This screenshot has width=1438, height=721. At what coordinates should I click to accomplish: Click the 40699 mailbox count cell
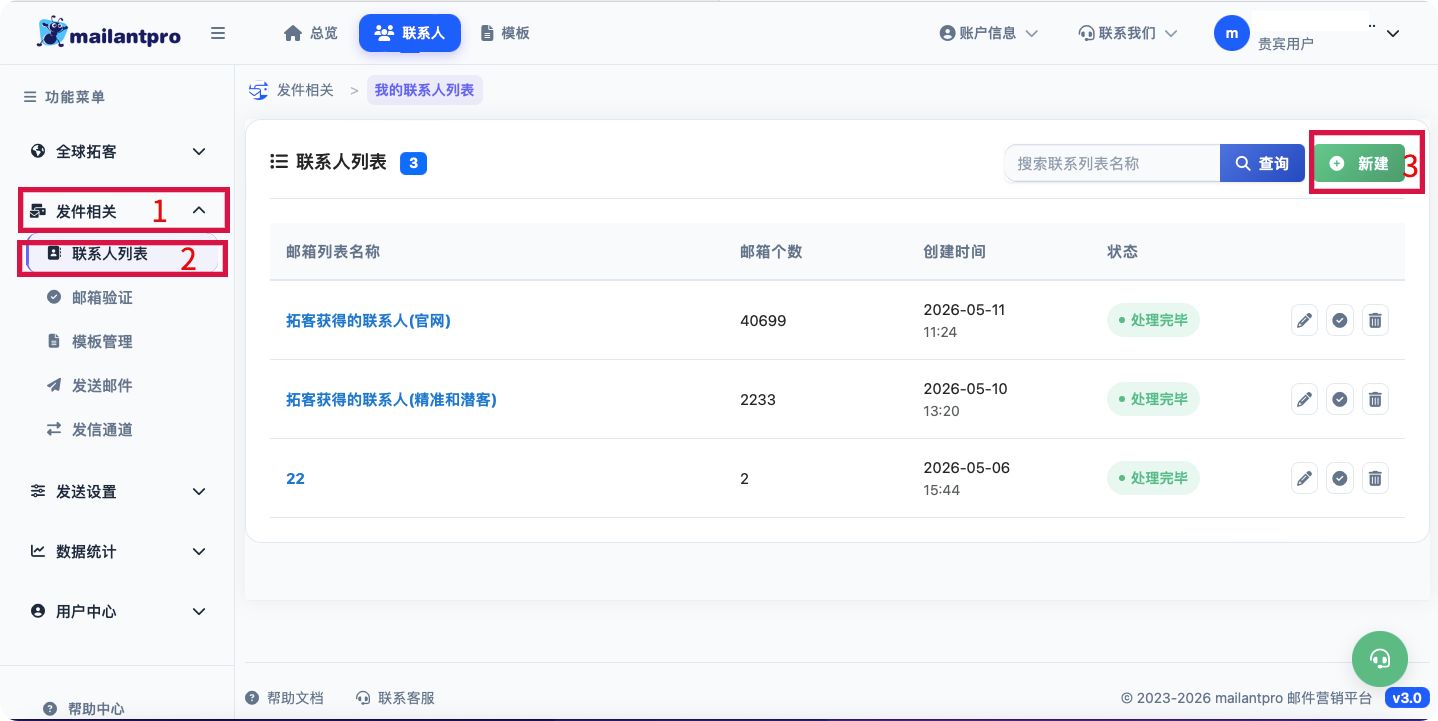point(763,321)
